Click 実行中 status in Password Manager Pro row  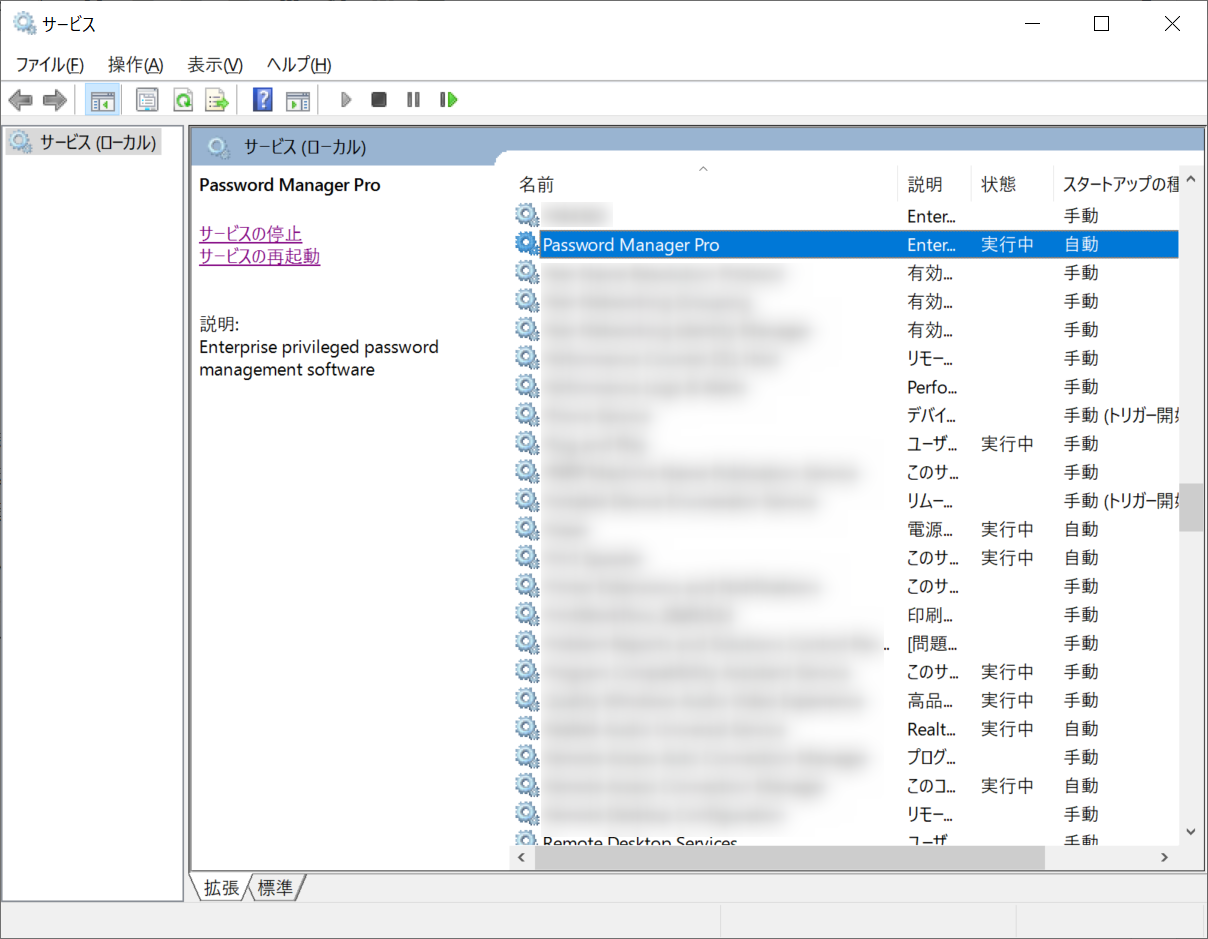pyautogui.click(x=1007, y=244)
